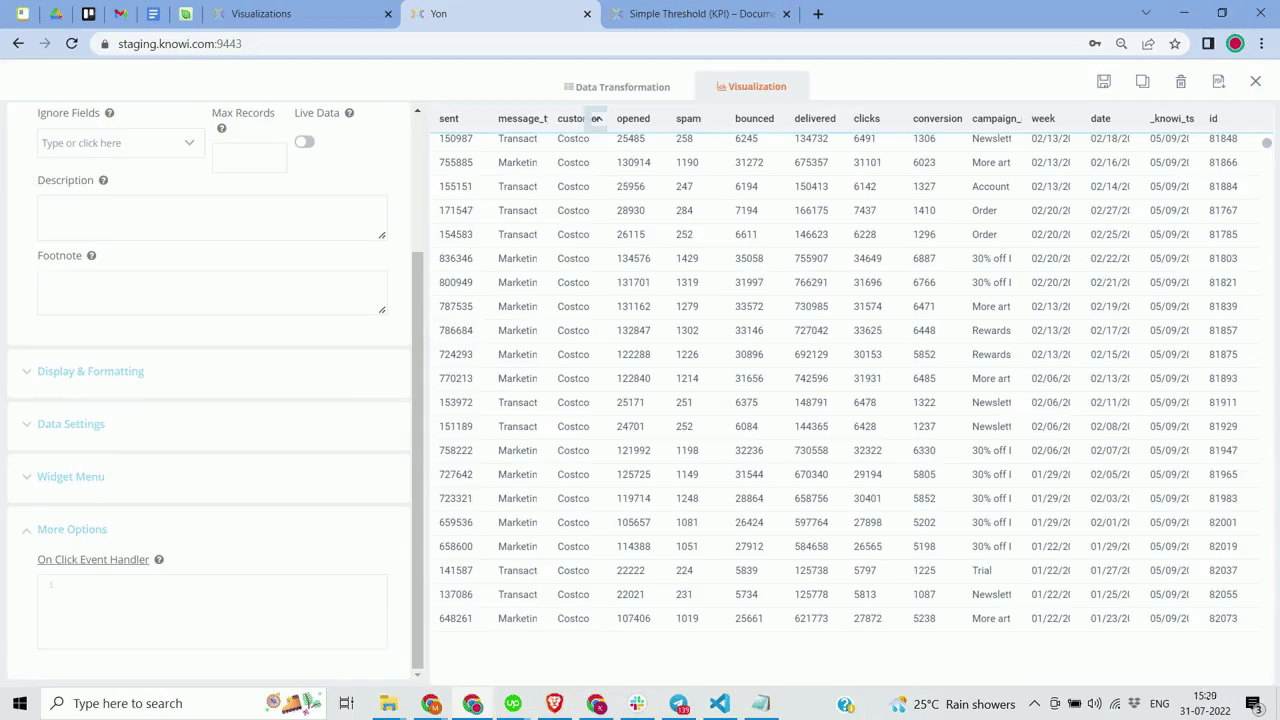Click help icon next to Ignore Fields
The height and width of the screenshot is (720, 1280).
[110, 113]
